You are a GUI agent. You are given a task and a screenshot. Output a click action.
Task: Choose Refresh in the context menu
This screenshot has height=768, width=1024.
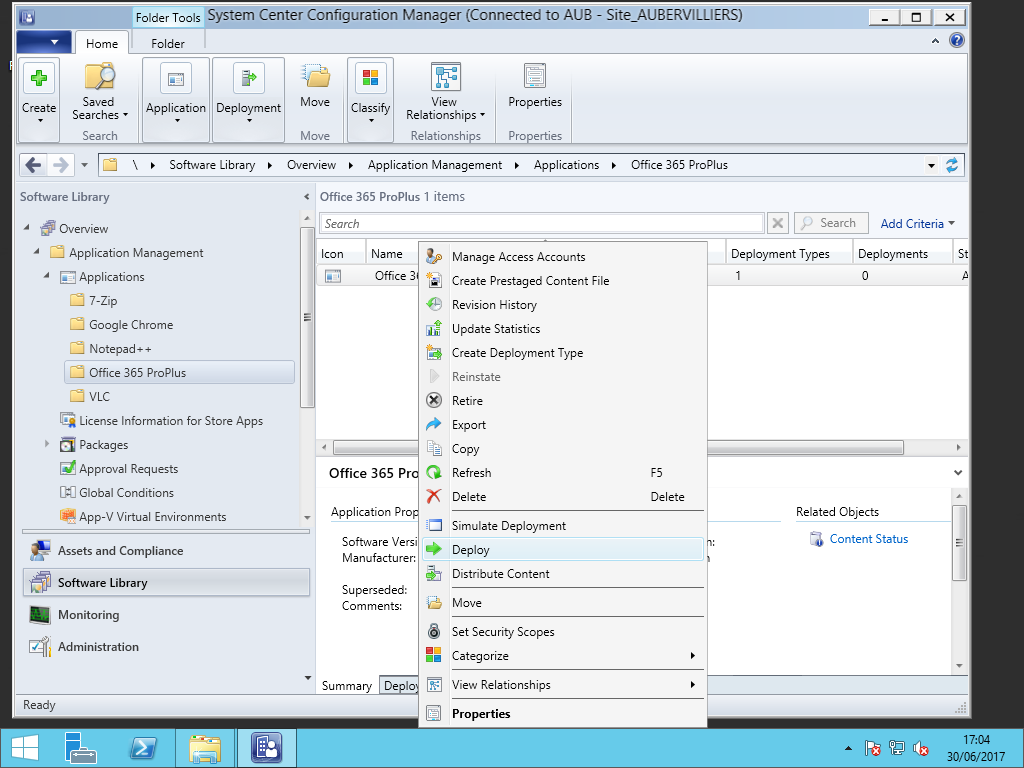click(563, 473)
